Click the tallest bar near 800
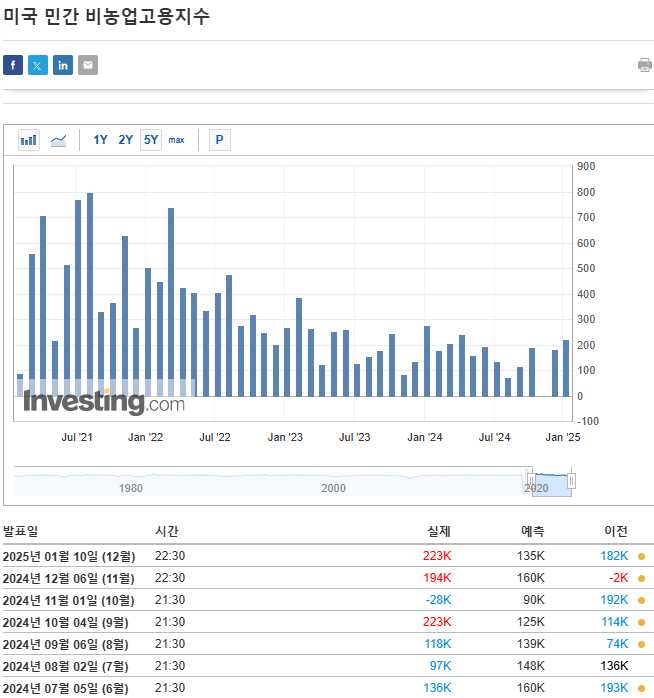The width and height of the screenshot is (654, 698). click(90, 294)
